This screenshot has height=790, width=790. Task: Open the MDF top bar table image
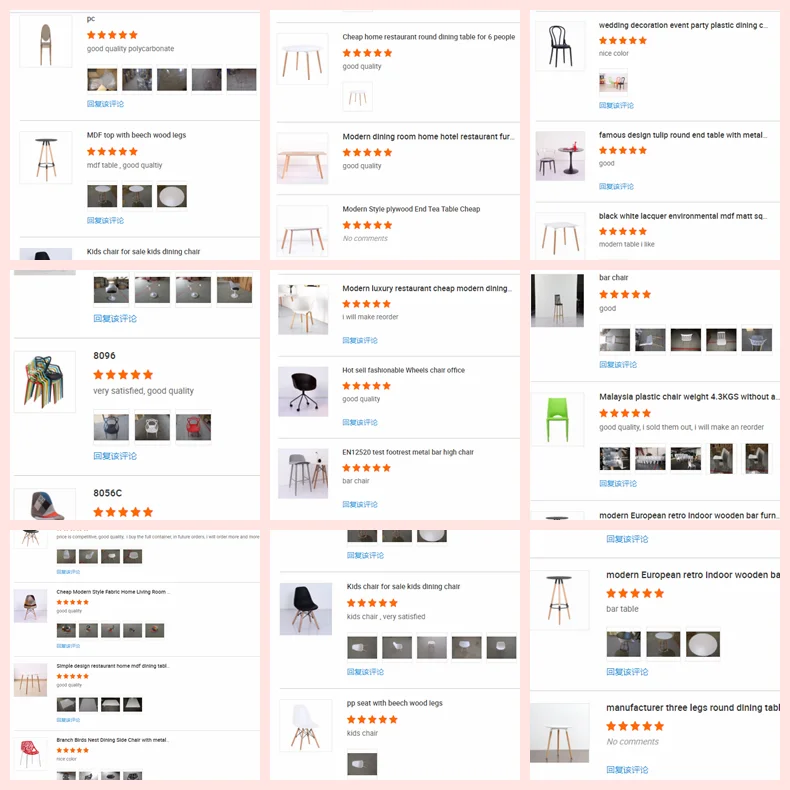pyautogui.click(x=45, y=157)
